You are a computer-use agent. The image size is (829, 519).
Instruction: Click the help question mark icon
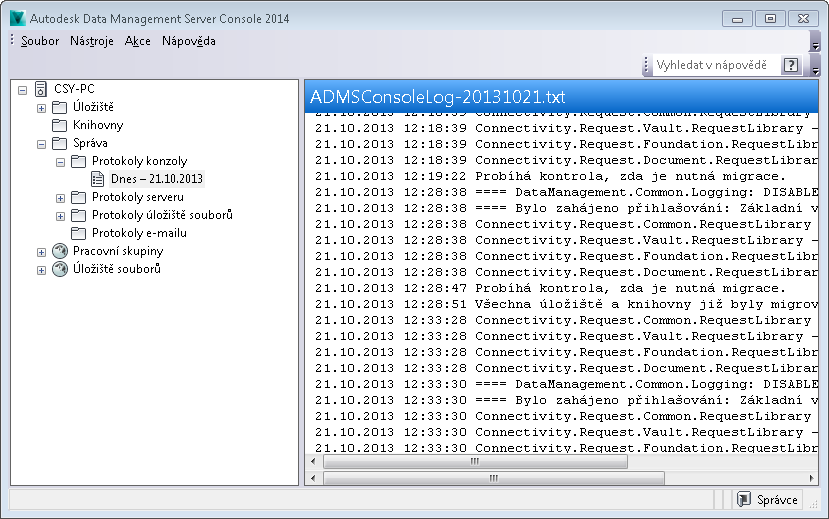pos(791,65)
